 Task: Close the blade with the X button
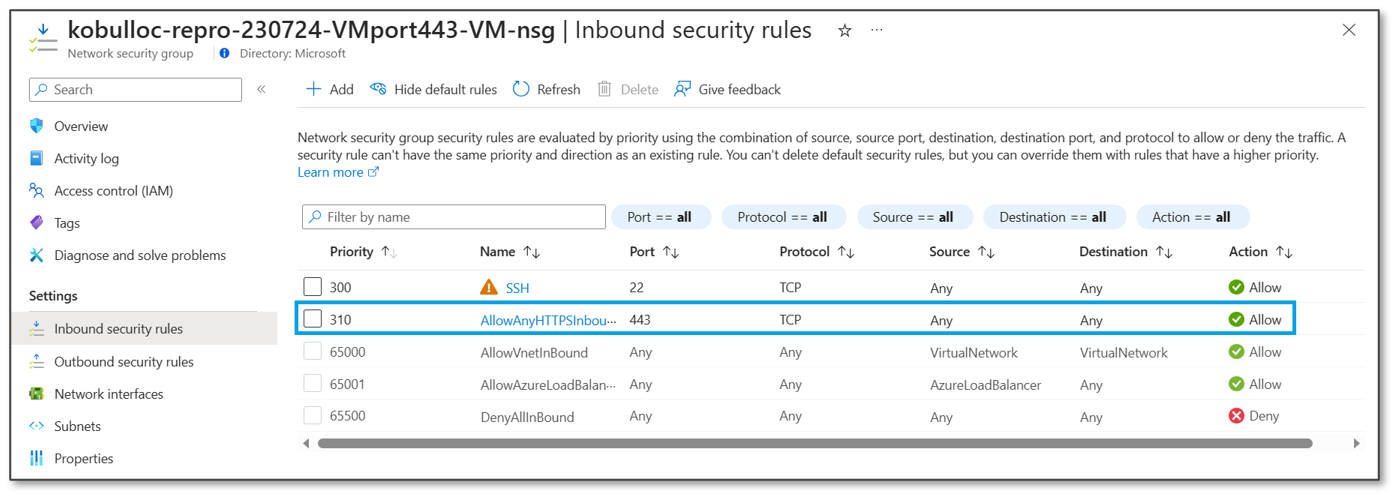point(1349,31)
